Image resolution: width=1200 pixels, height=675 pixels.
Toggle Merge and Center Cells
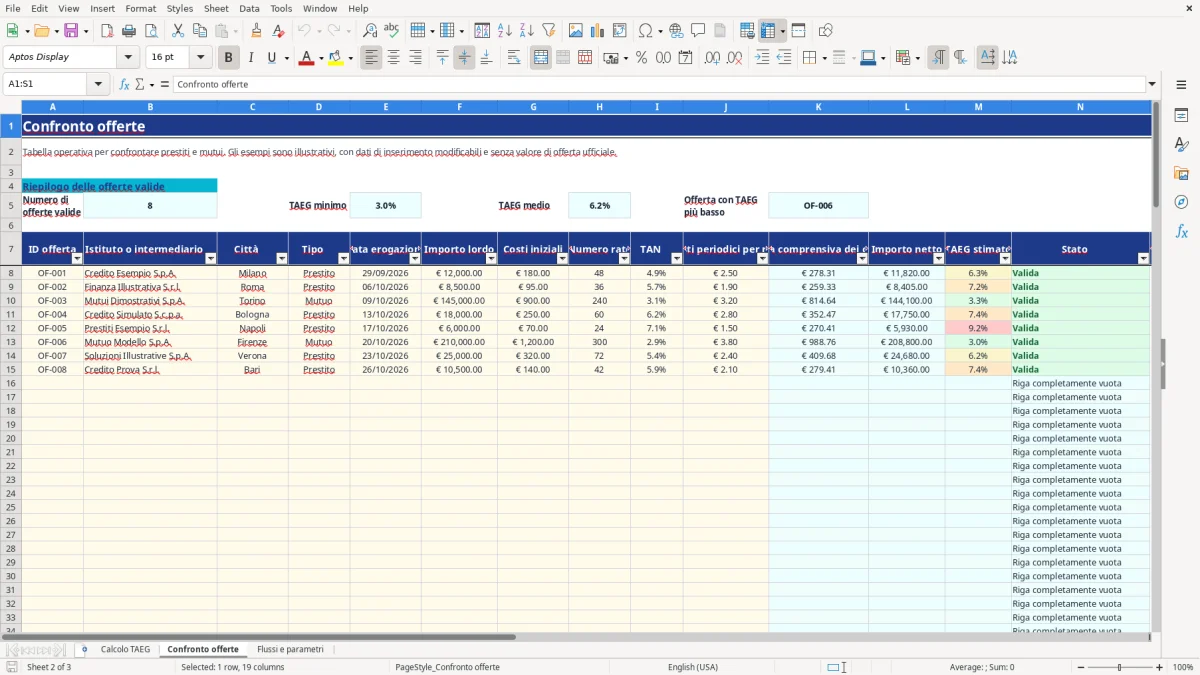pyautogui.click(x=541, y=58)
